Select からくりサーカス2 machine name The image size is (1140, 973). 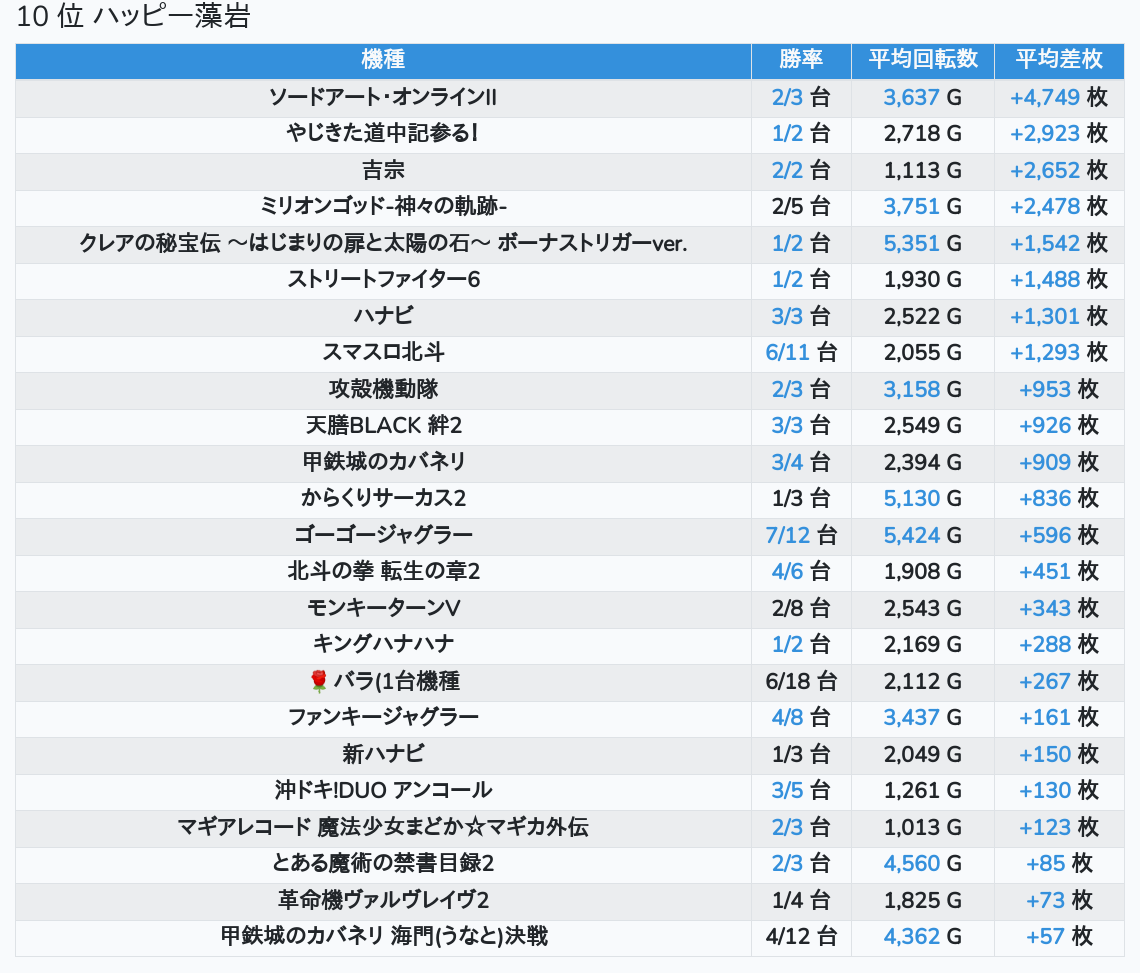pos(383,498)
